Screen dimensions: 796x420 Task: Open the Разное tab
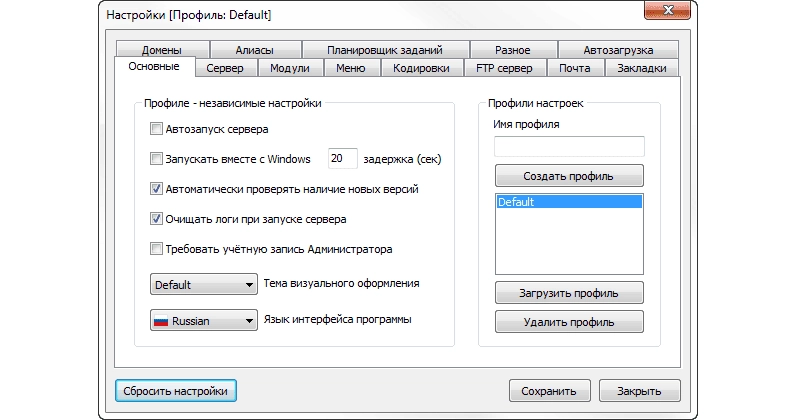(x=513, y=49)
